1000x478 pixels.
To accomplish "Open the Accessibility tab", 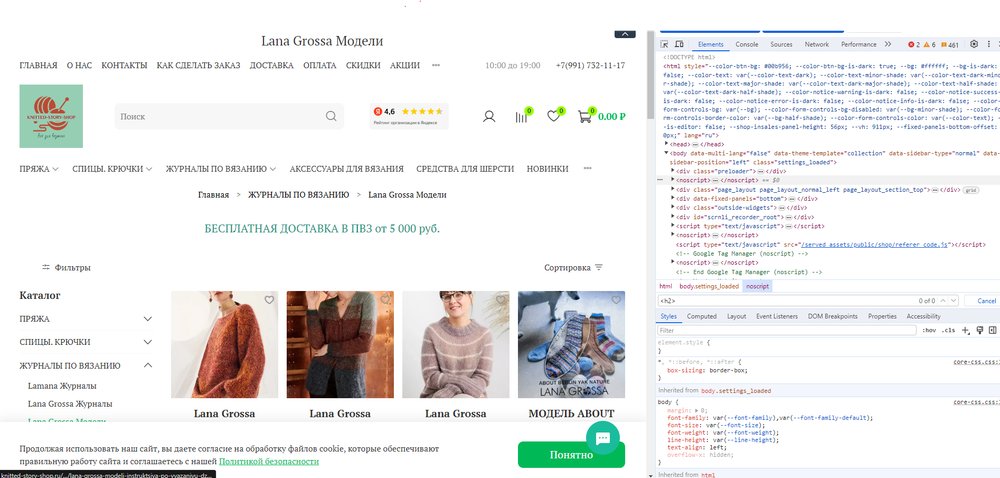I will pos(923,316).
